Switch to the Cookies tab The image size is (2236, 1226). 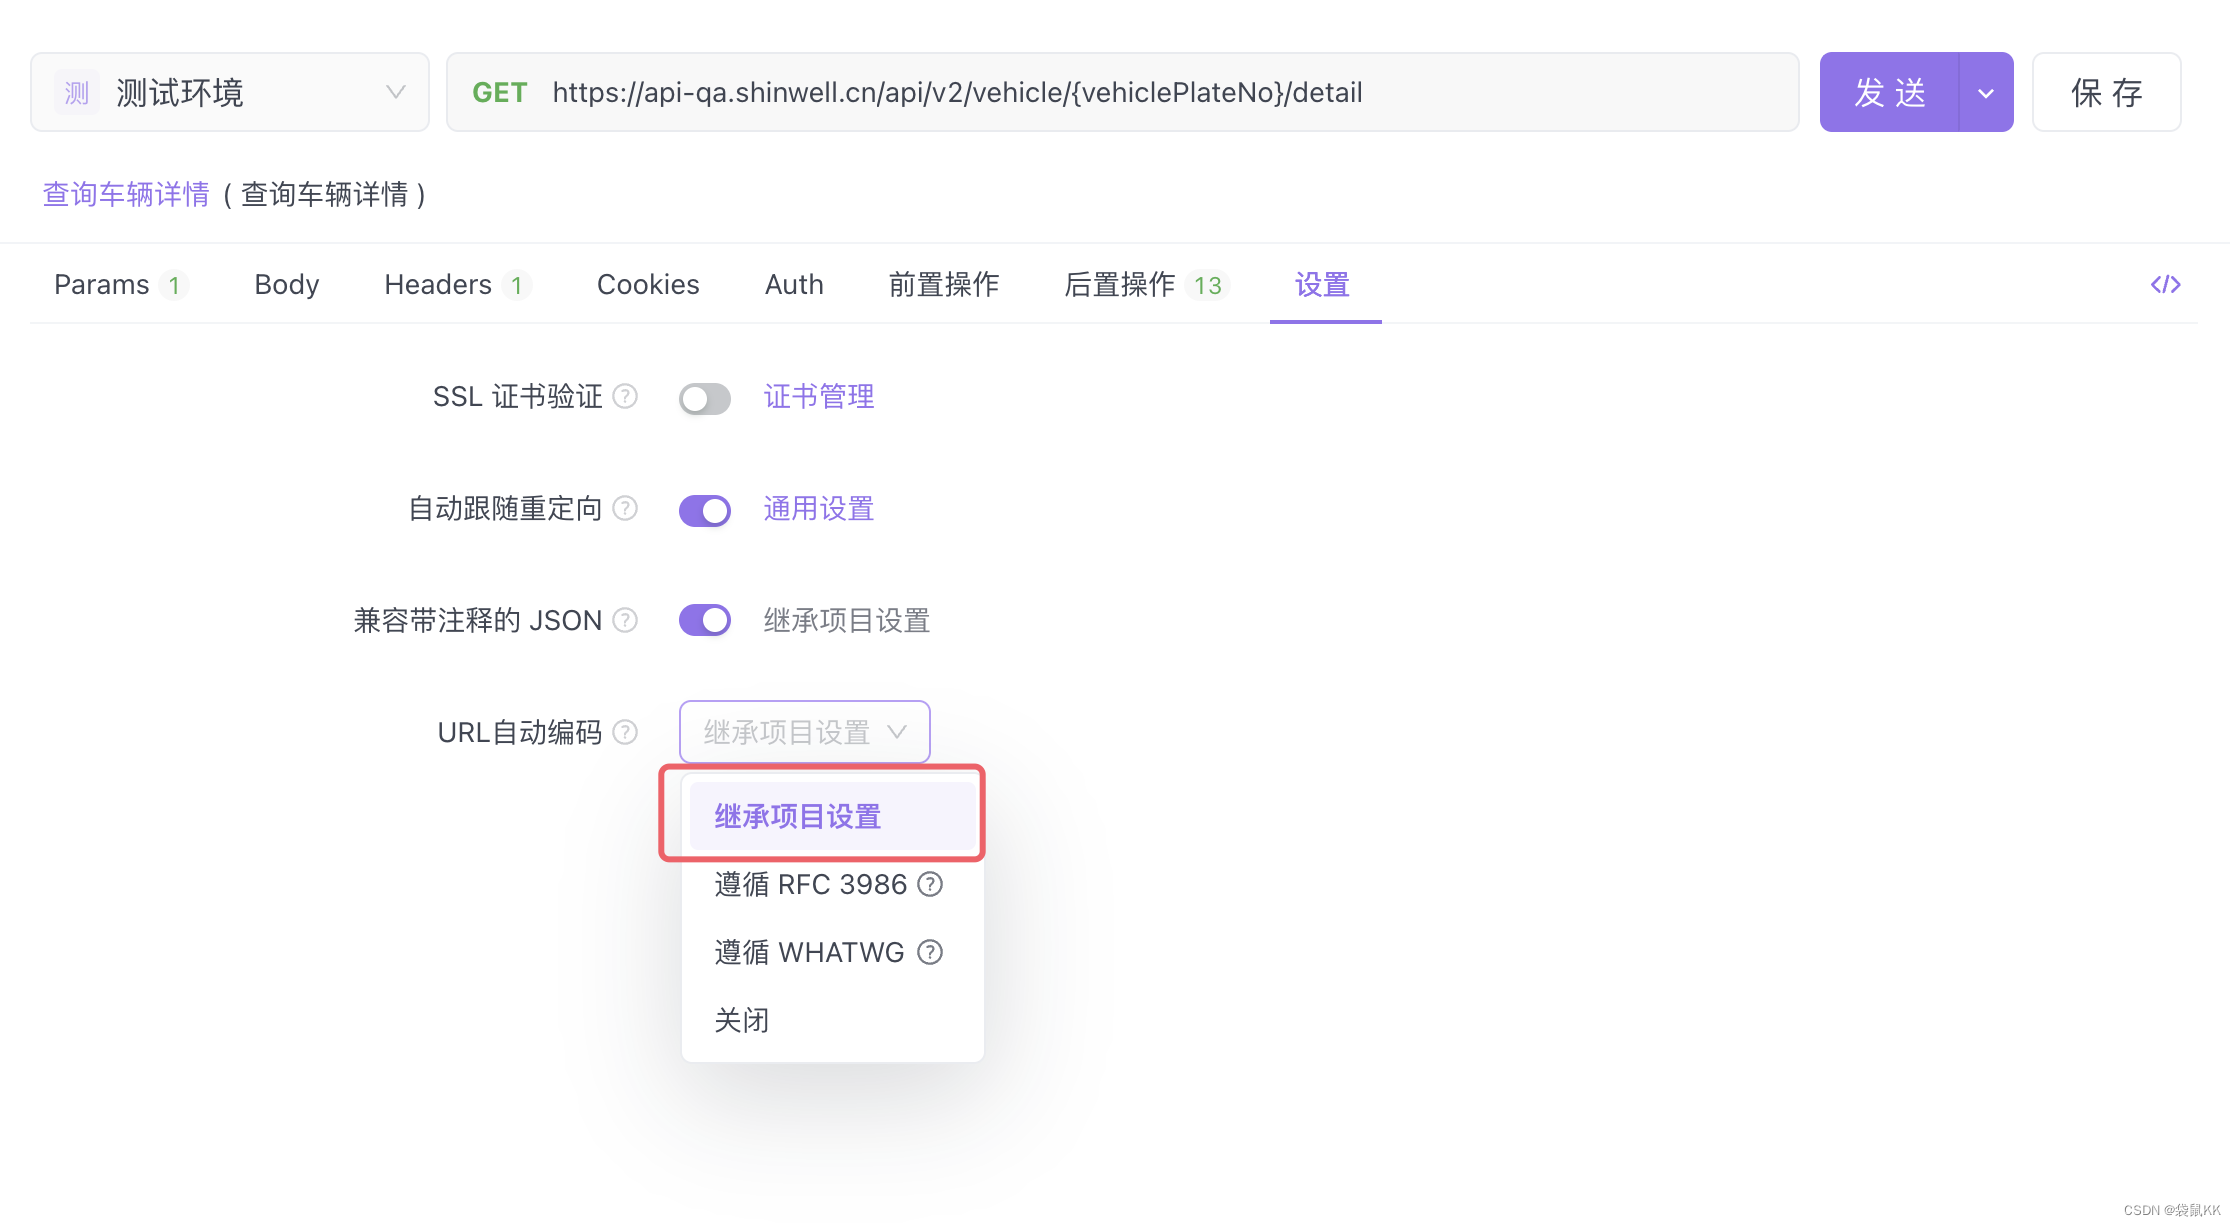tap(647, 284)
